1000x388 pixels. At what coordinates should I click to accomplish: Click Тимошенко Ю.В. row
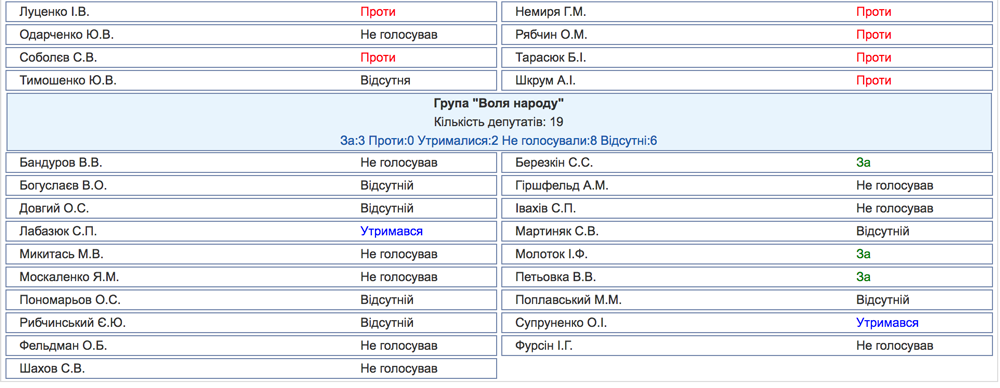[x=251, y=81]
